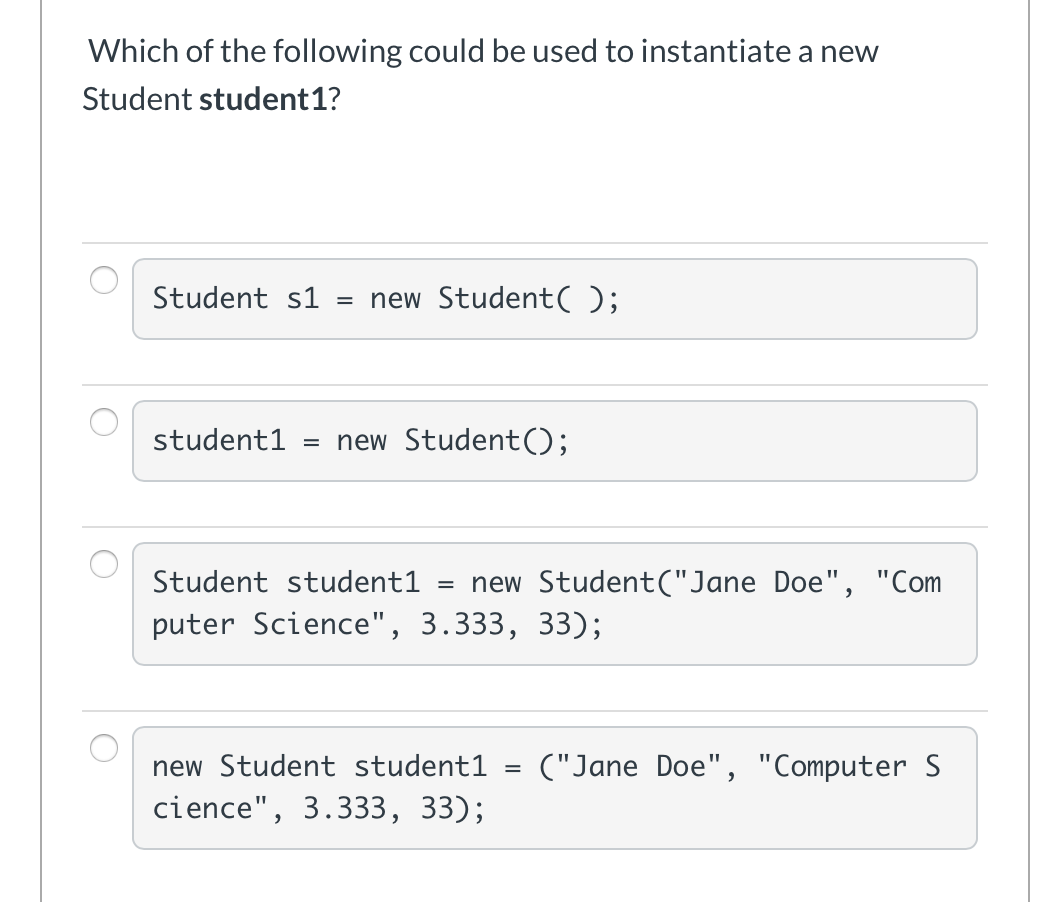The image size is (1058, 902).
Task: Select the radio button for 'Student s1 = new Student( );'
Action: point(104,281)
